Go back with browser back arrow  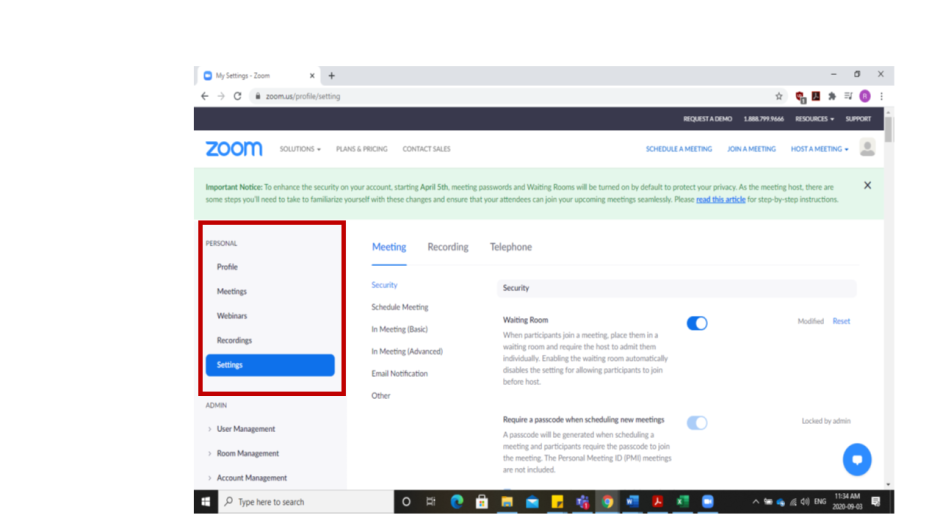[x=205, y=96]
